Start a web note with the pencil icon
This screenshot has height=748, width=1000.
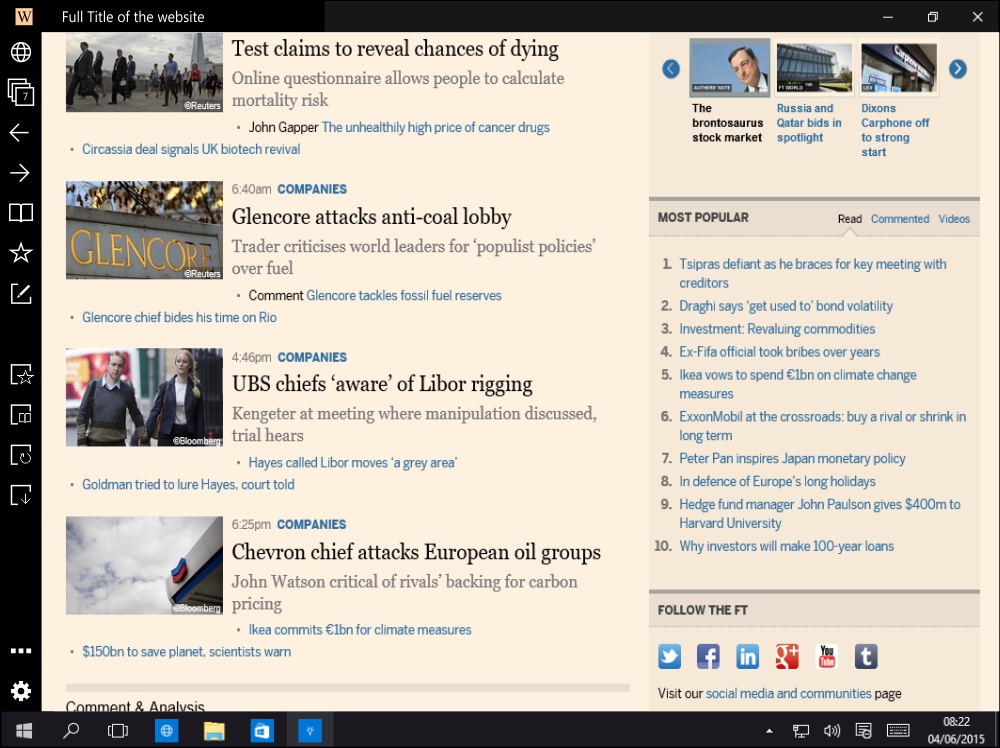coord(21,293)
